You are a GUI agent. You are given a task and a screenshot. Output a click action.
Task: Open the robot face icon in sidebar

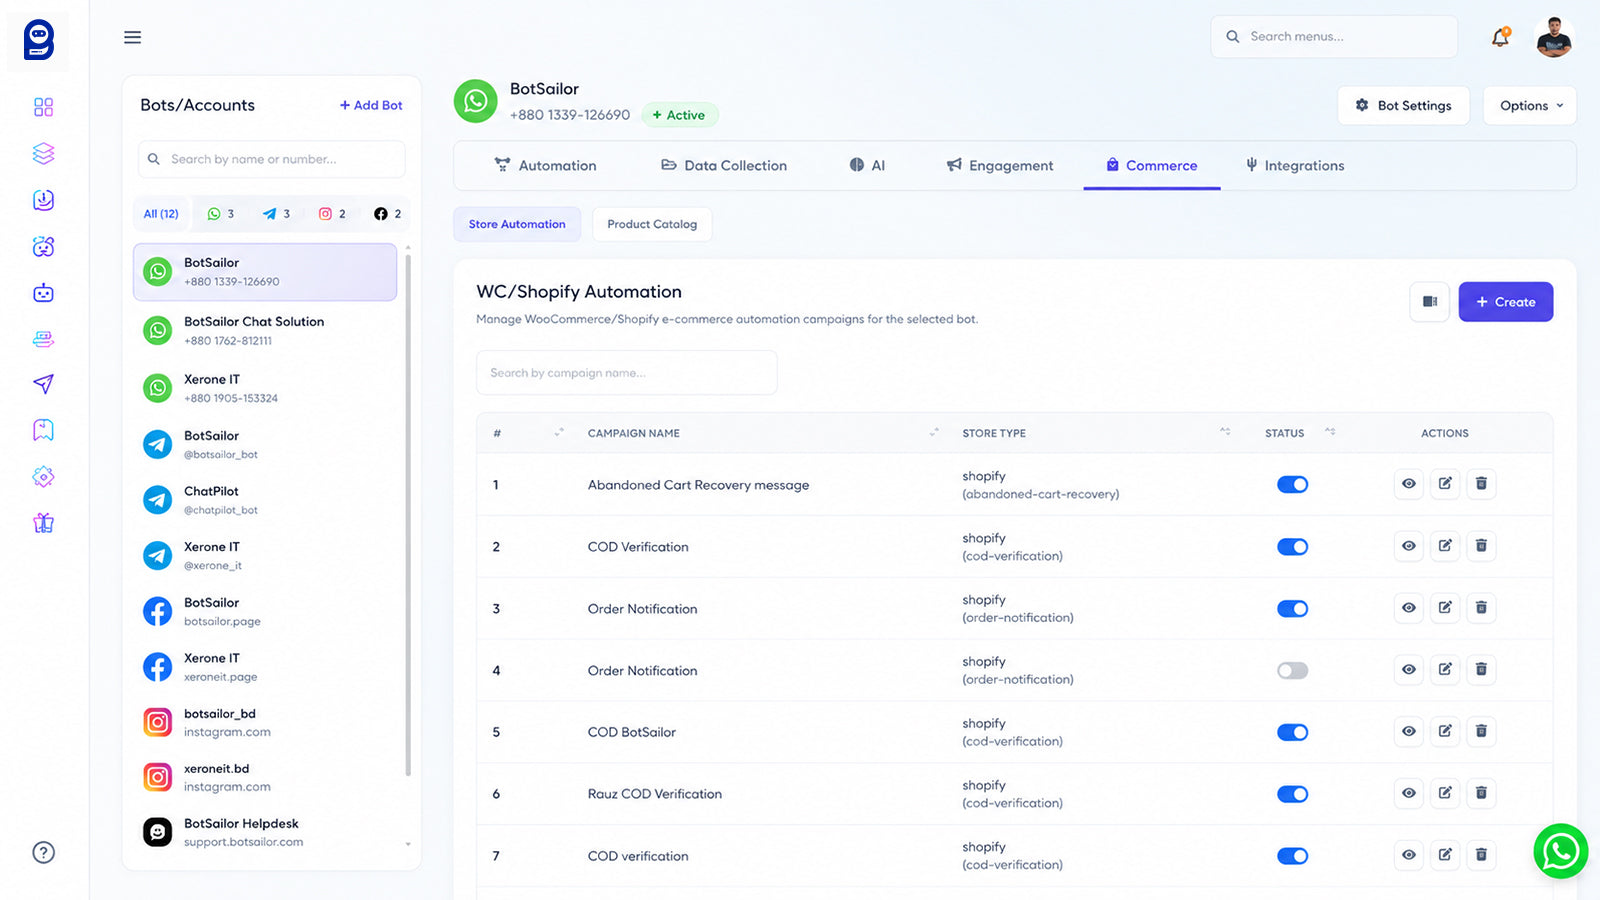43,293
